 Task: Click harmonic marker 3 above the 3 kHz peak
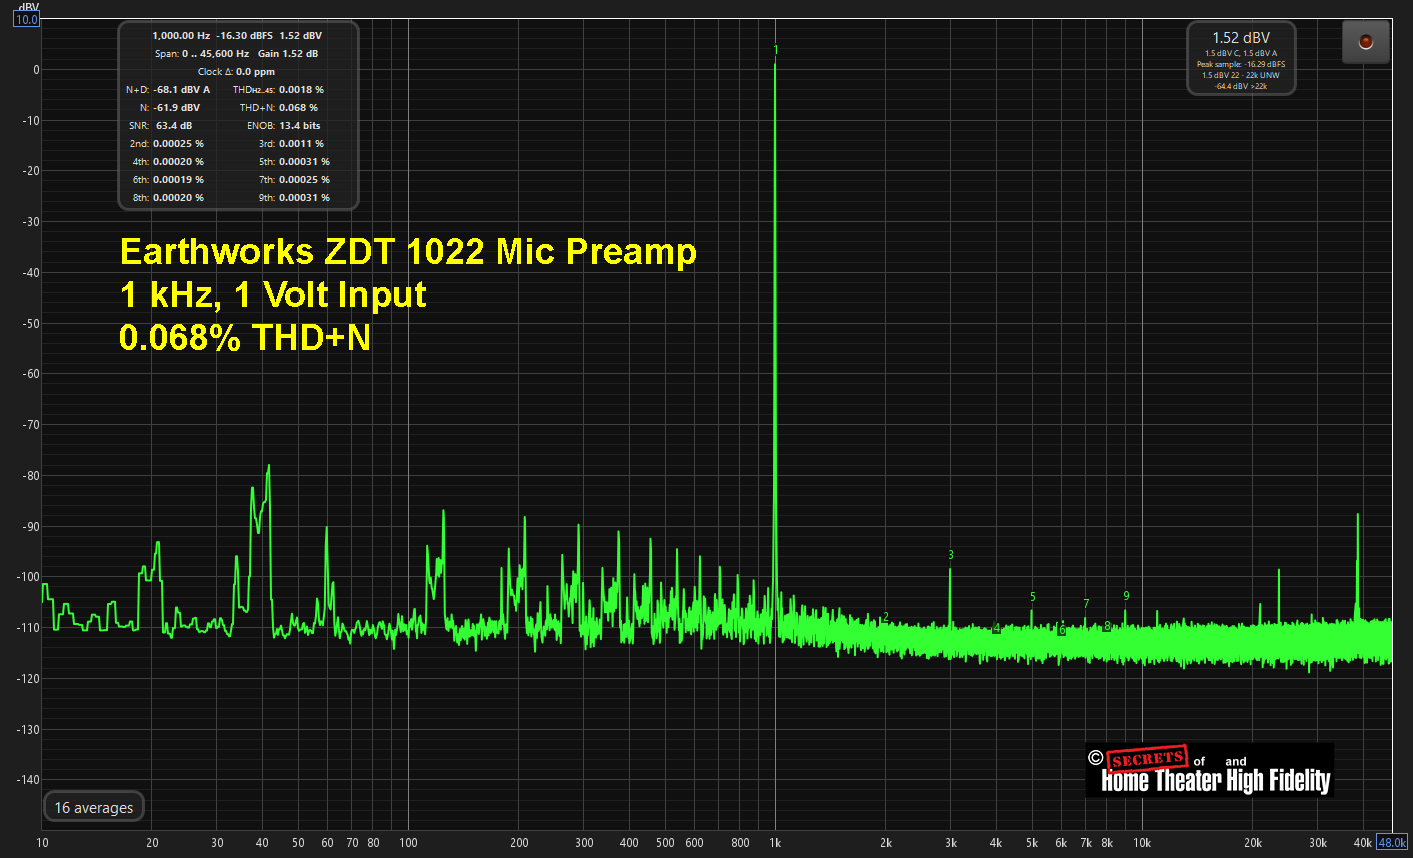click(x=951, y=555)
